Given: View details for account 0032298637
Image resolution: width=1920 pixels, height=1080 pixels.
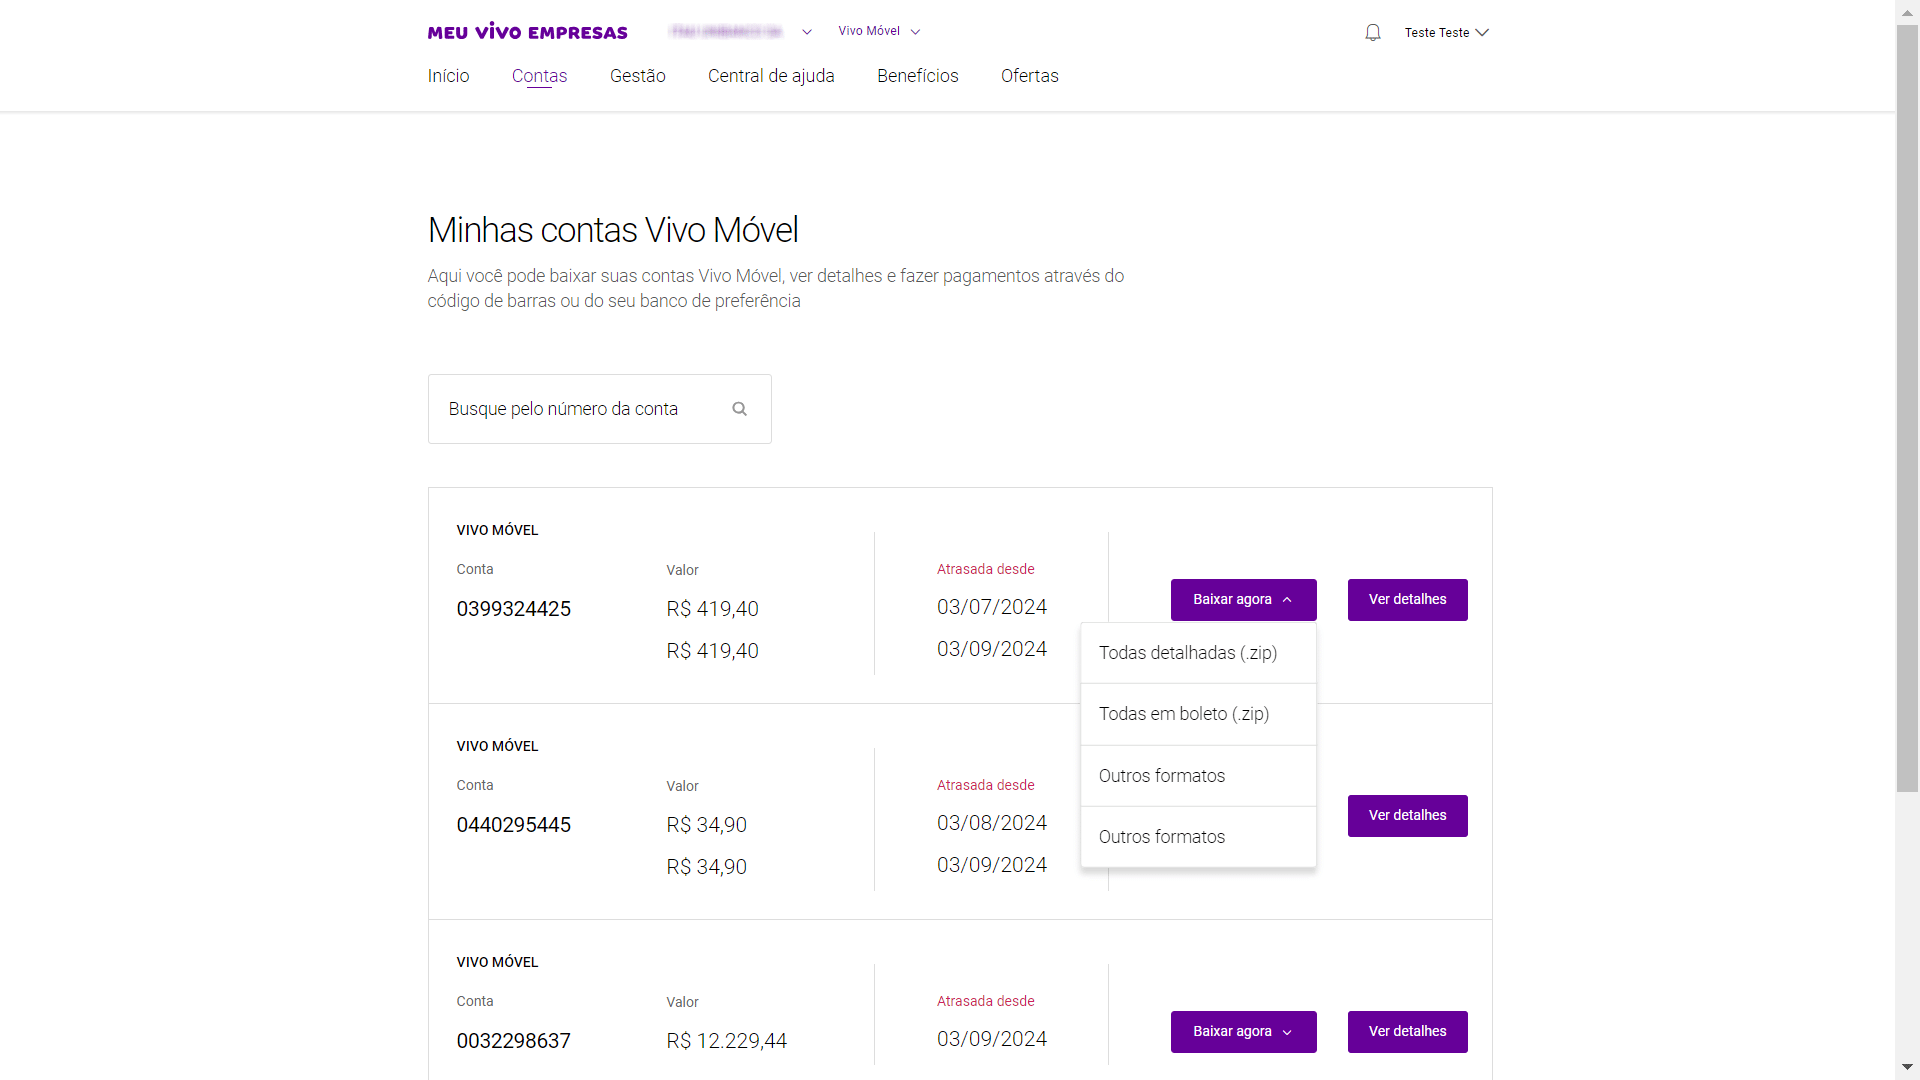Looking at the screenshot, I should click(1407, 1032).
